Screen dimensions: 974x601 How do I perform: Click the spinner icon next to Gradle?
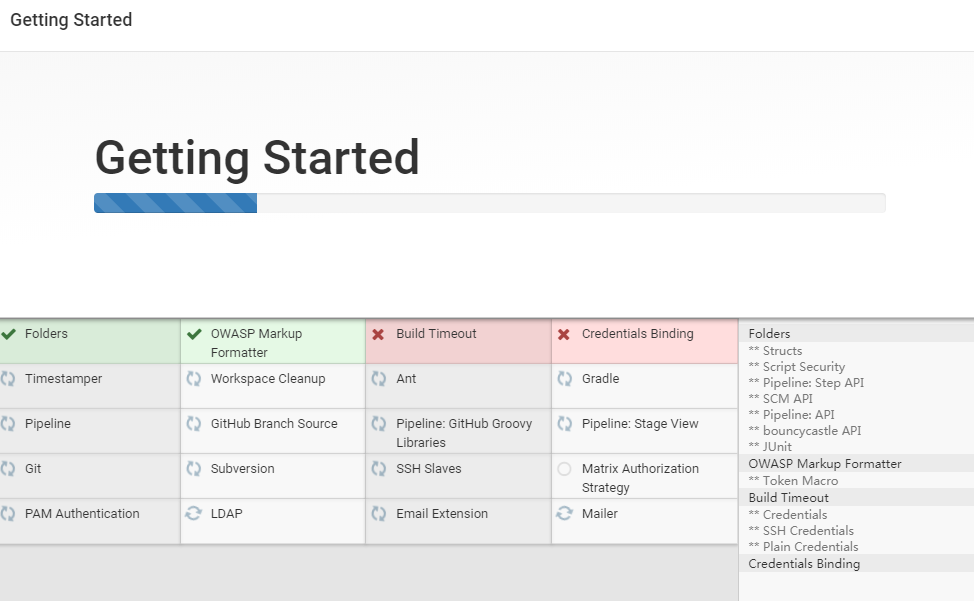tap(563, 379)
